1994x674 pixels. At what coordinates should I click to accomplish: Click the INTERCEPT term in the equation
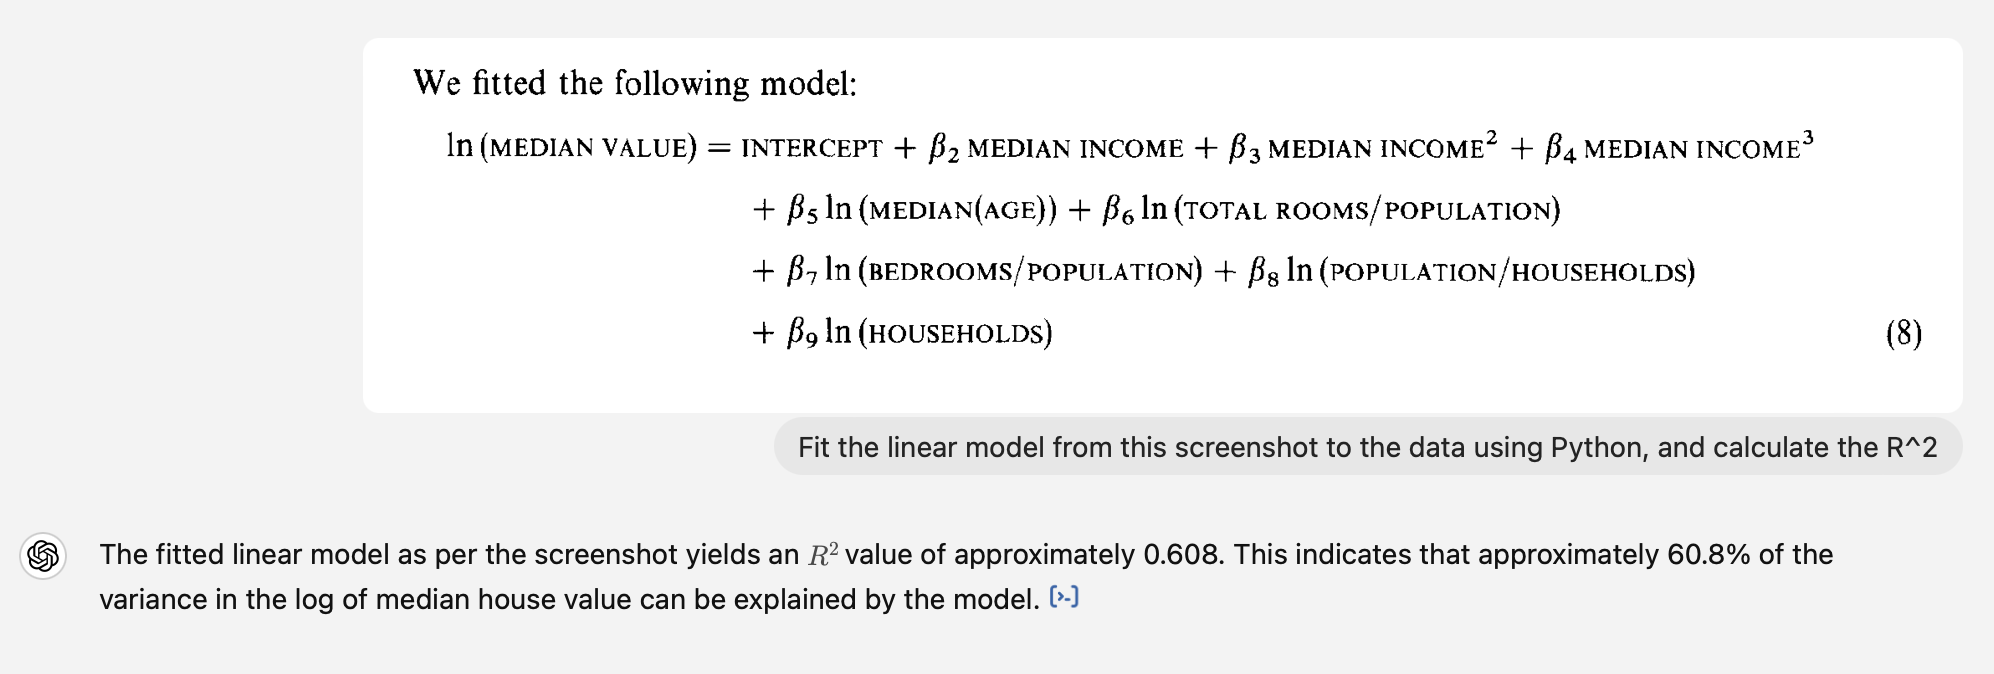811,149
